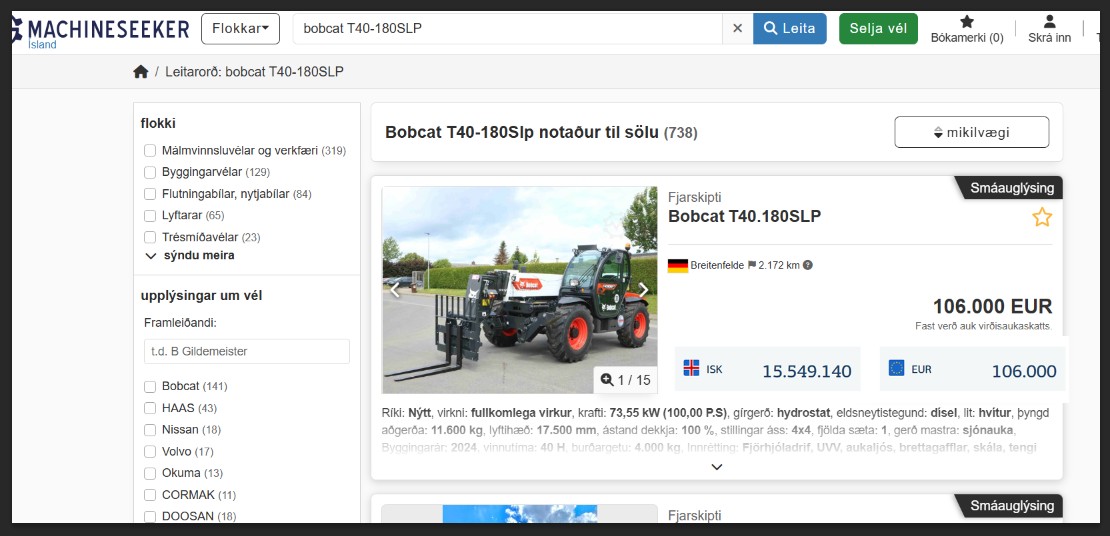The image size is (1110, 536).
Task: Click the German flag by Breitenfelde
Action: pos(677,266)
